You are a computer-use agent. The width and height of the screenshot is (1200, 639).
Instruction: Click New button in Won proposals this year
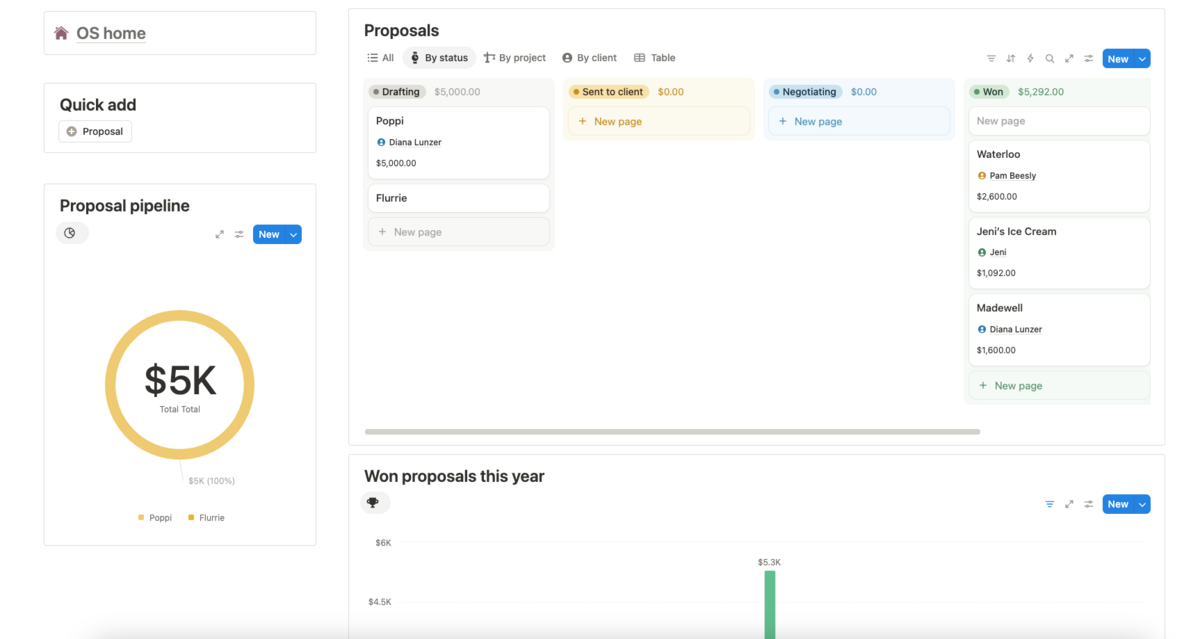pyautogui.click(x=1118, y=504)
